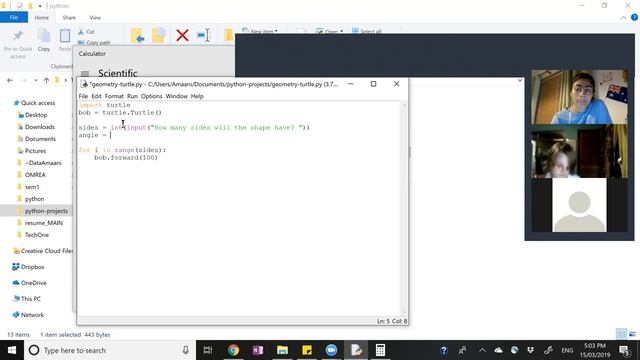This screenshot has width=640, height=360.
Task: Click the Copy to folder icon
Action: 158,36
